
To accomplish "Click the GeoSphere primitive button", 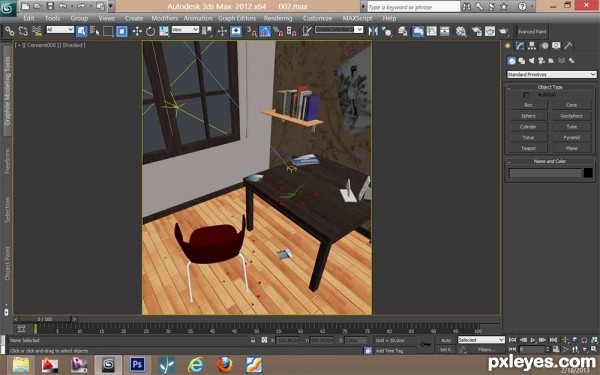I will point(572,116).
